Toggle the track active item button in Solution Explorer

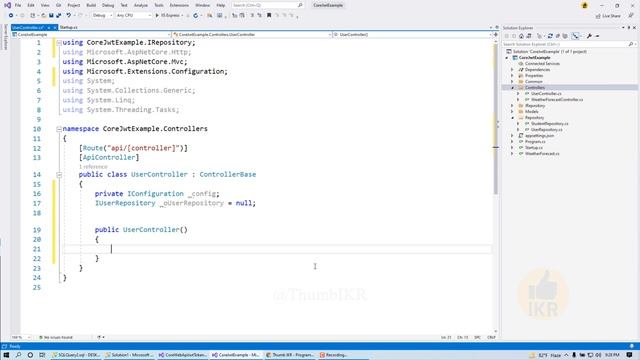click(x=576, y=36)
